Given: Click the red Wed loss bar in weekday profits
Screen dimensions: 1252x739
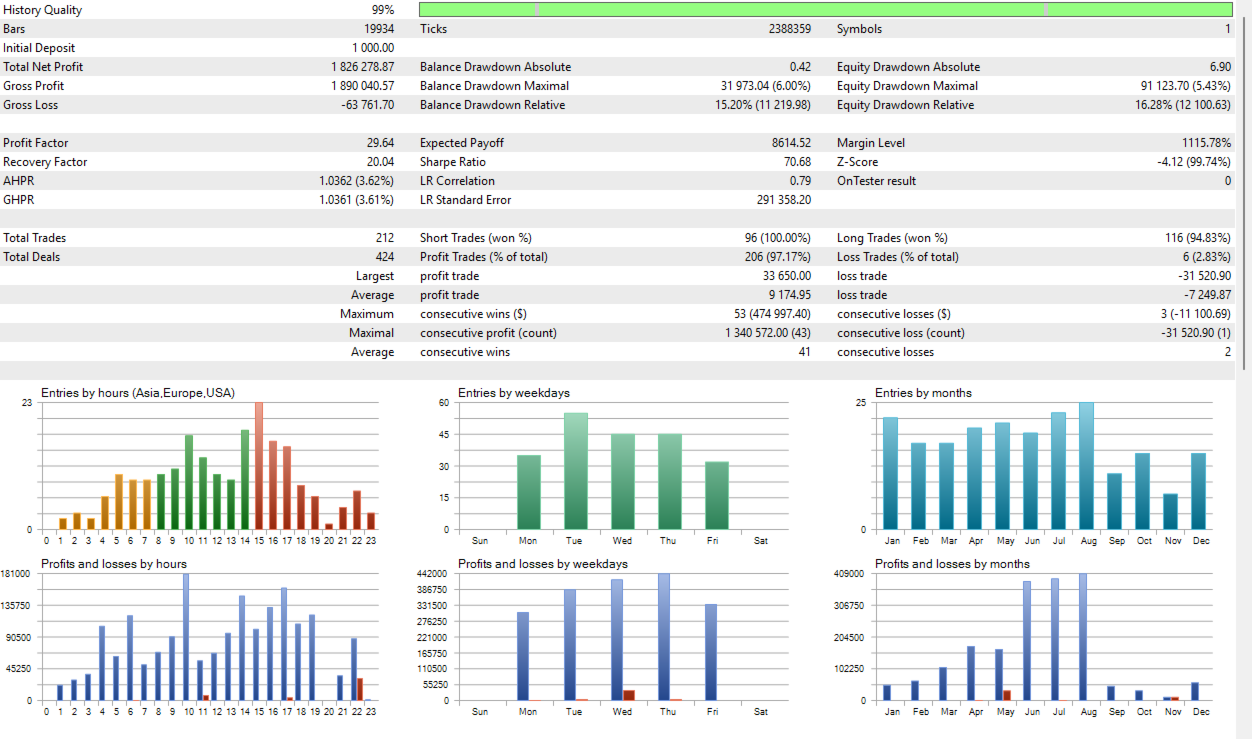Looking at the screenshot, I should (629, 695).
